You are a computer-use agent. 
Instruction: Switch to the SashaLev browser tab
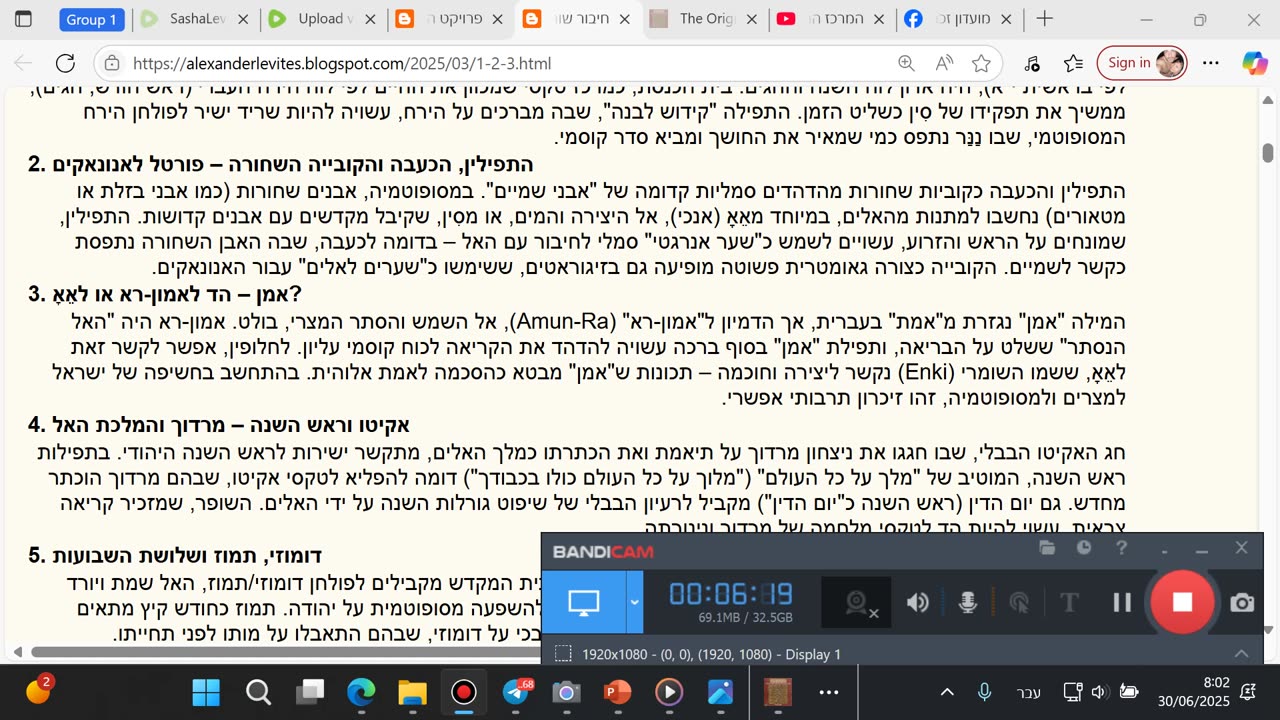pos(195,19)
